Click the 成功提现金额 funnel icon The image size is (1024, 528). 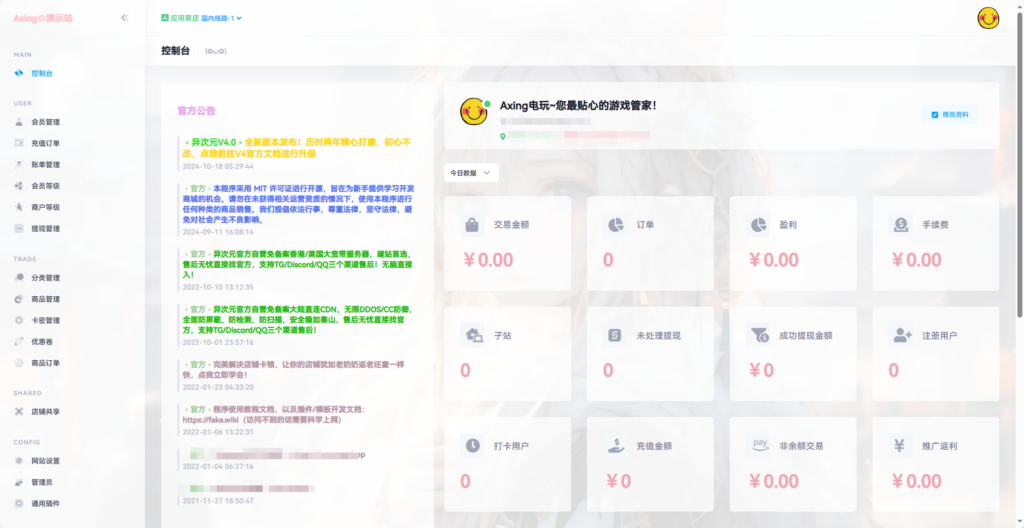click(x=758, y=335)
